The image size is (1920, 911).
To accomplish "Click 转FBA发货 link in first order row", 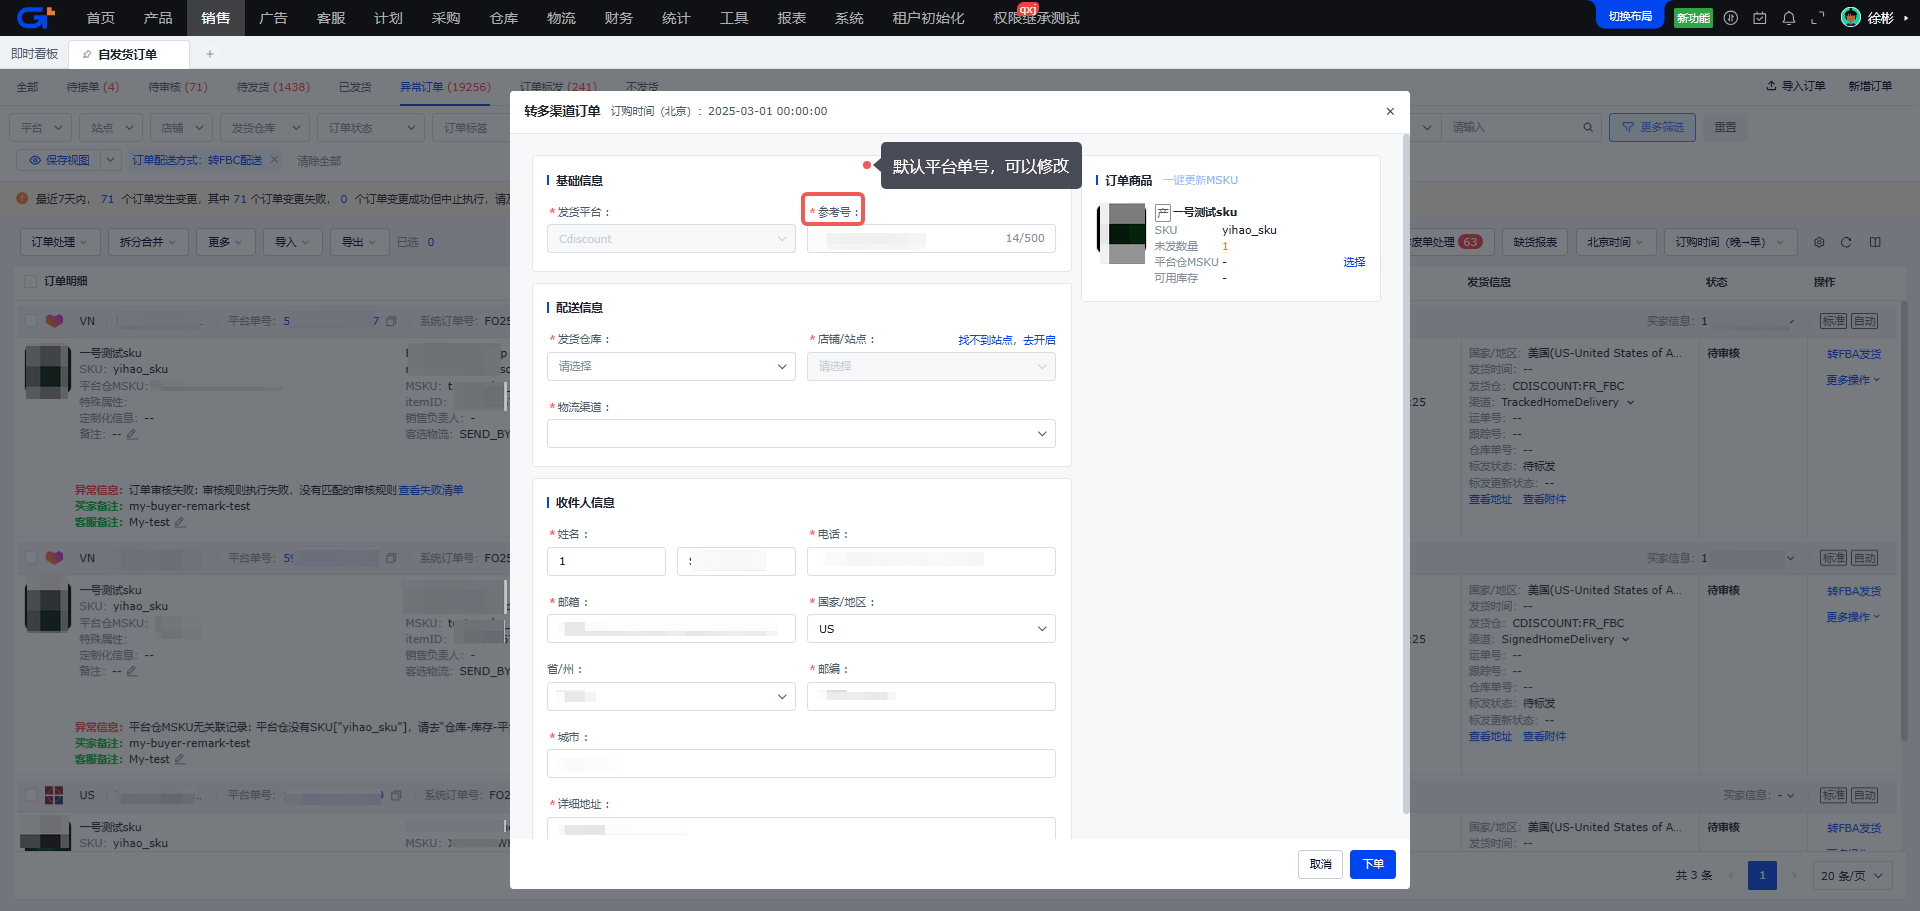I will click(1854, 354).
